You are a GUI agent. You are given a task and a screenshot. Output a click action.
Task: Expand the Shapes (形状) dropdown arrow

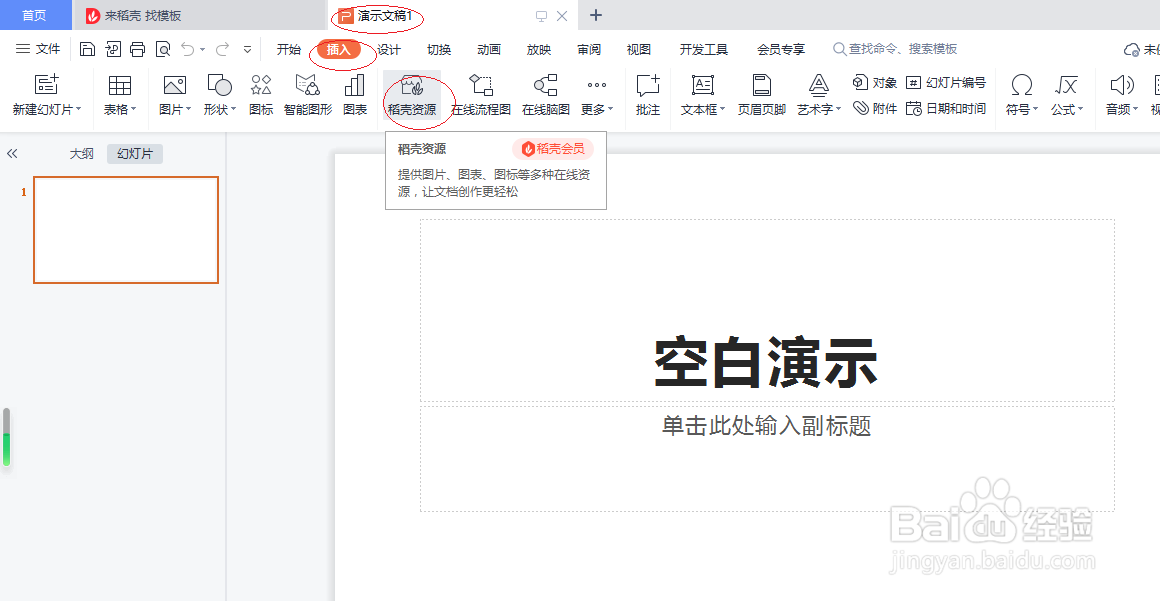(234, 110)
